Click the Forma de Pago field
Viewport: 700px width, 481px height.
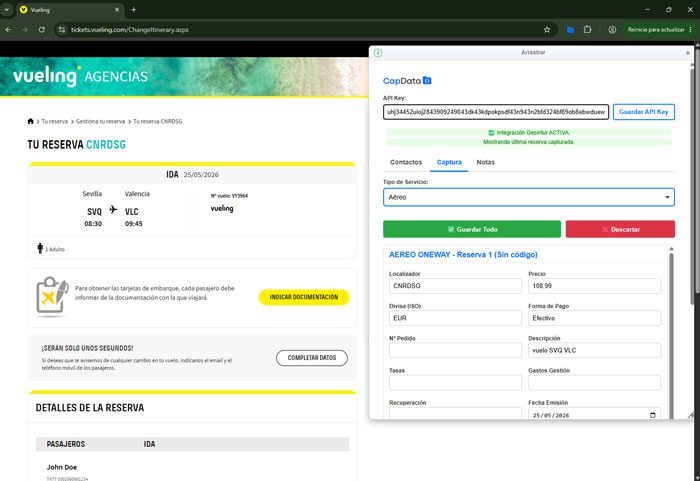pos(594,318)
